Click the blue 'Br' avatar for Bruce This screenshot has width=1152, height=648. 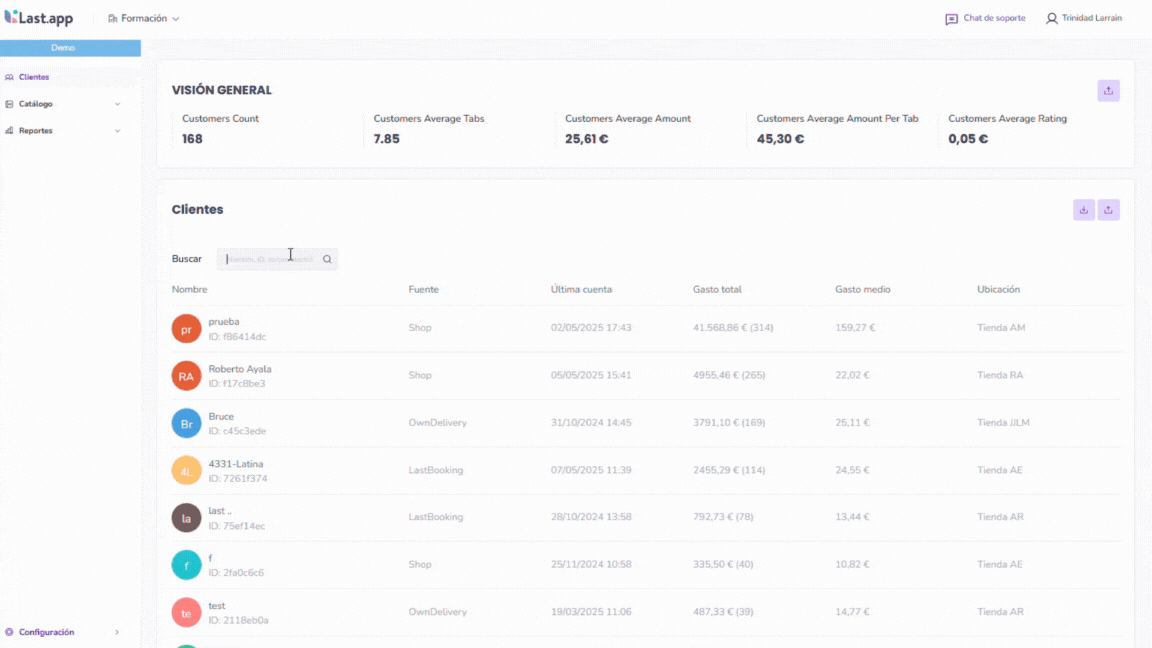[x=186, y=423]
